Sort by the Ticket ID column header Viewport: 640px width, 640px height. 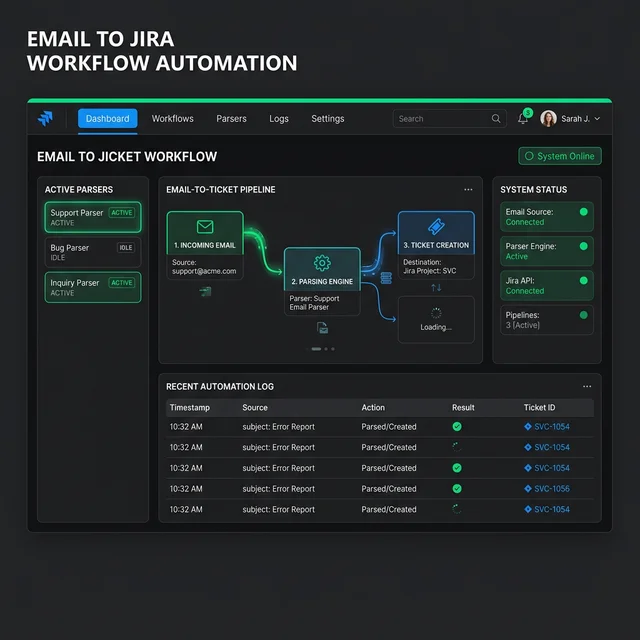pos(539,407)
